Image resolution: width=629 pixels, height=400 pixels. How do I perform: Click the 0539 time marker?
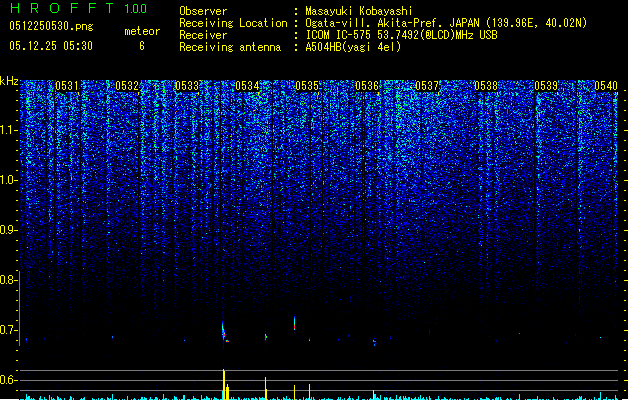click(x=546, y=86)
